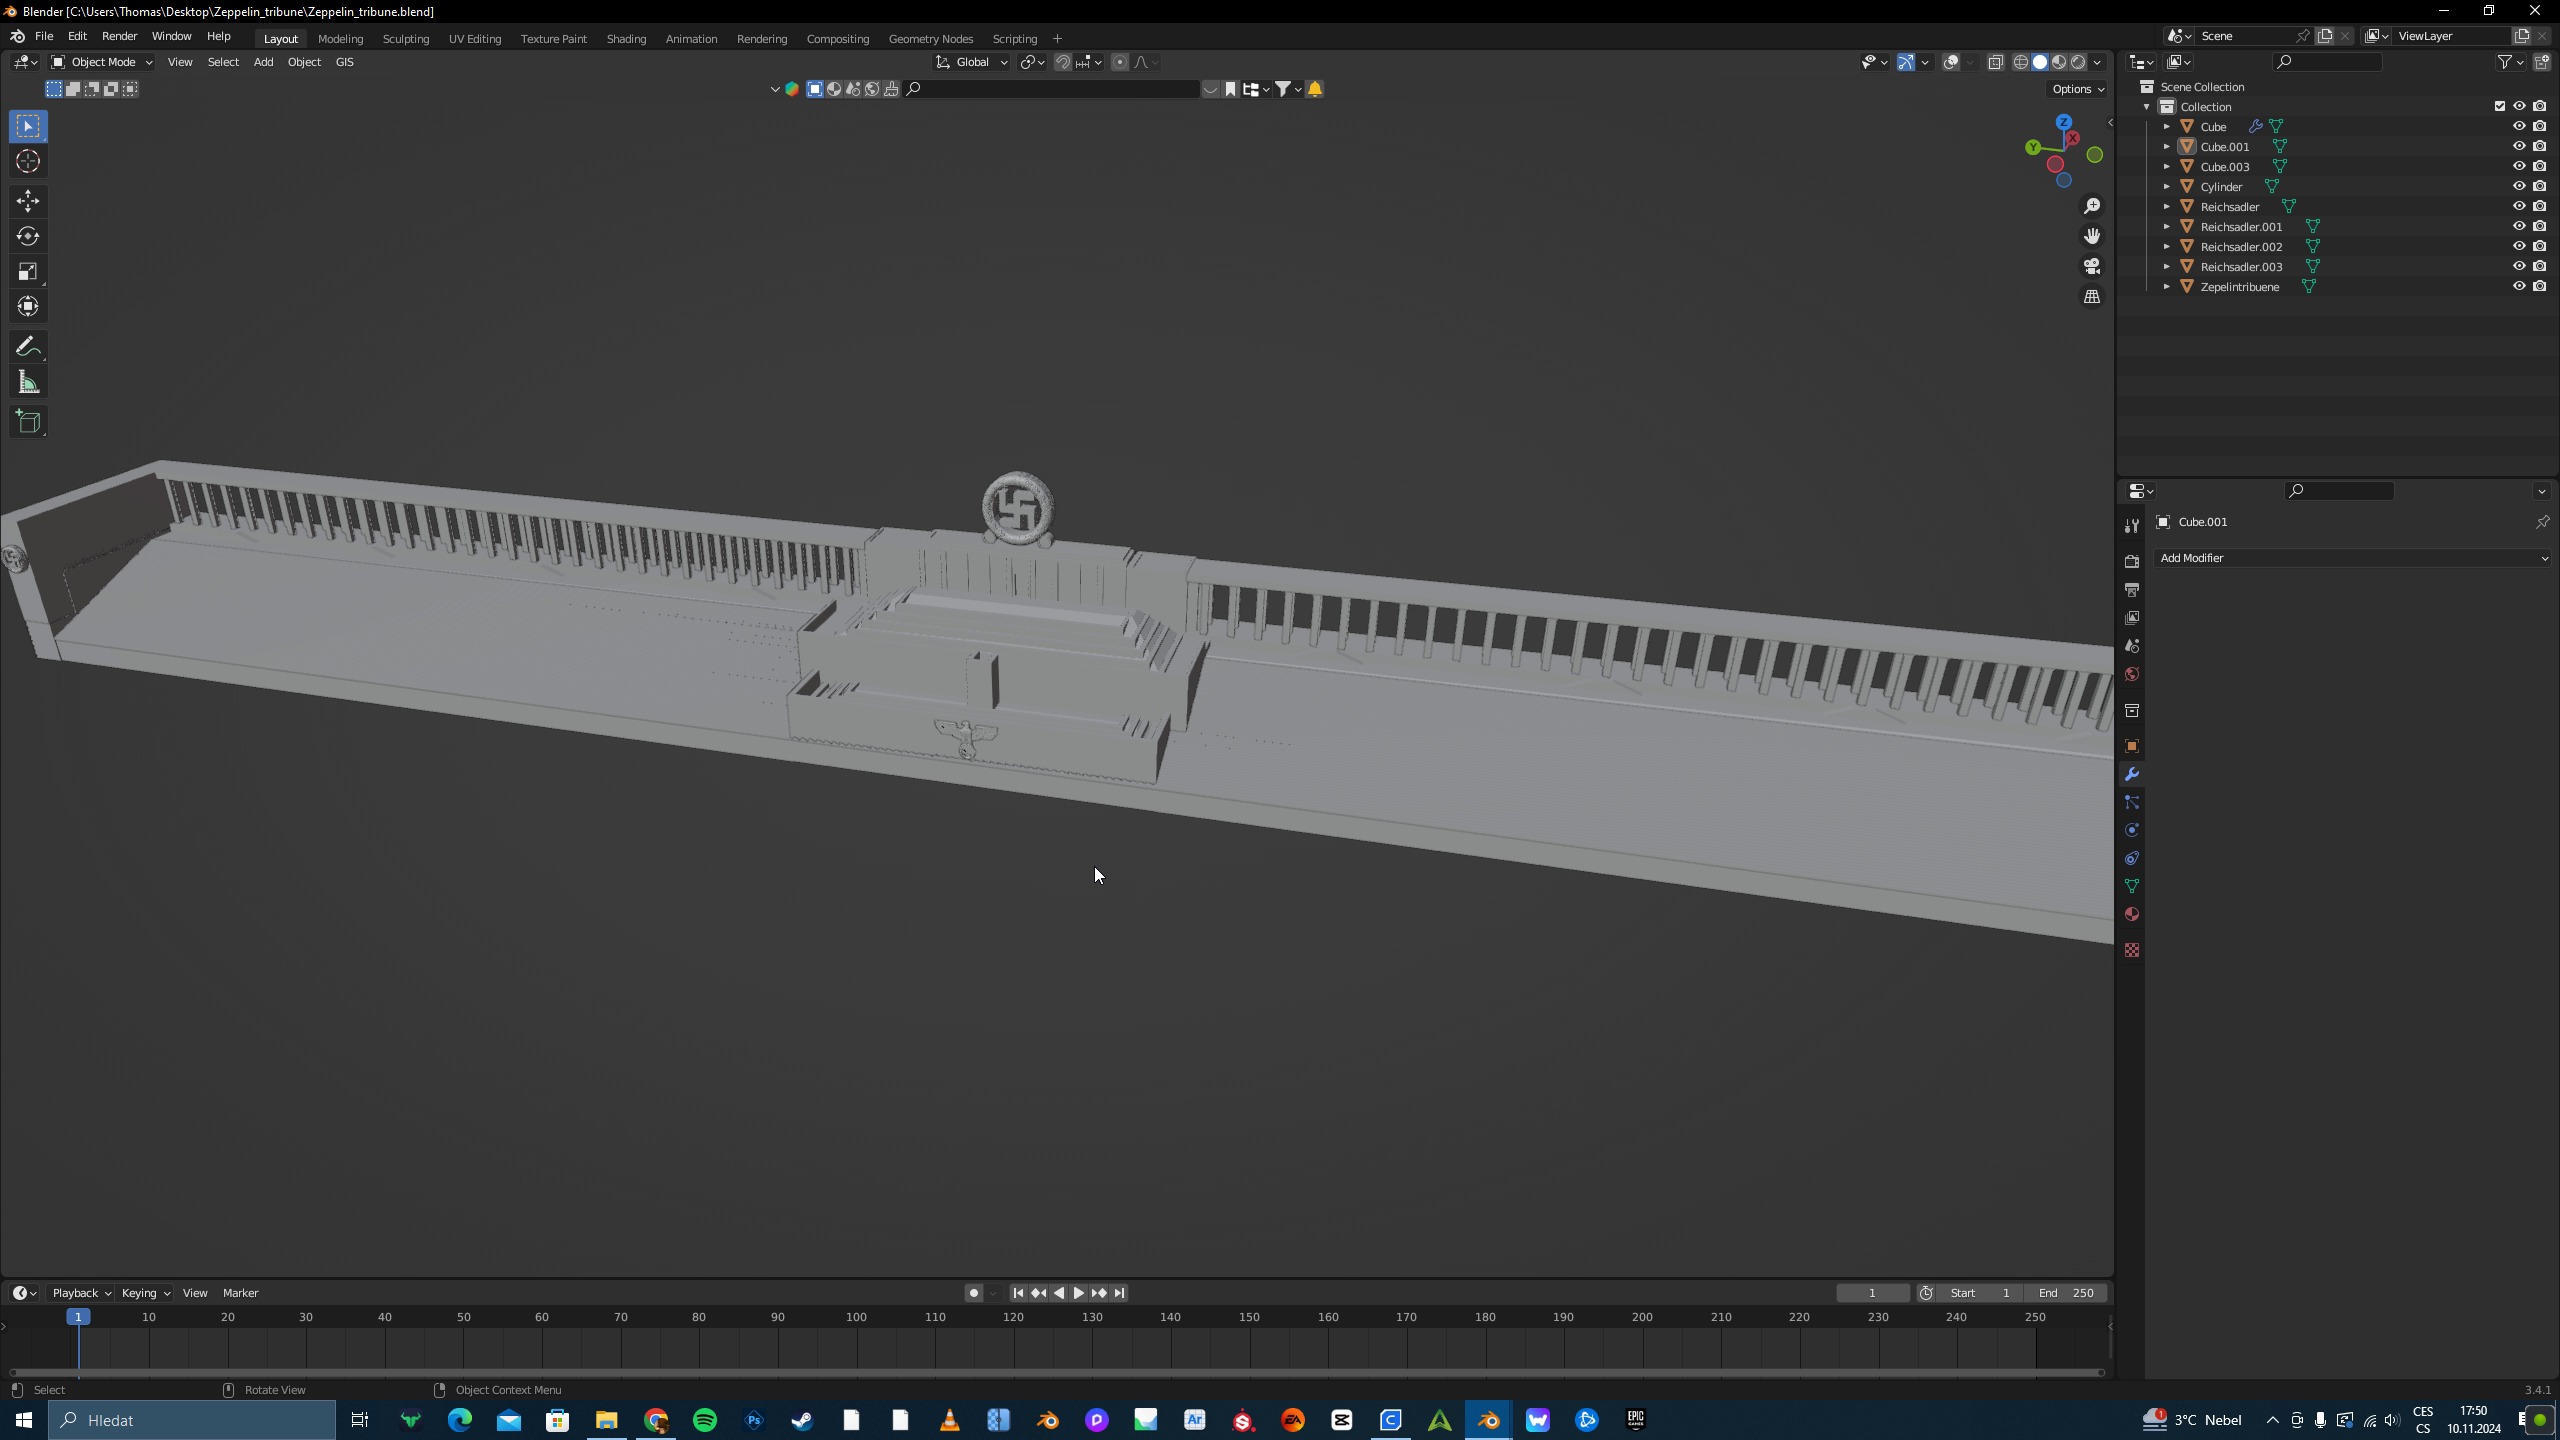This screenshot has height=1440, width=2560.
Task: Uncheck Collection exclude checkbox
Action: [2500, 106]
